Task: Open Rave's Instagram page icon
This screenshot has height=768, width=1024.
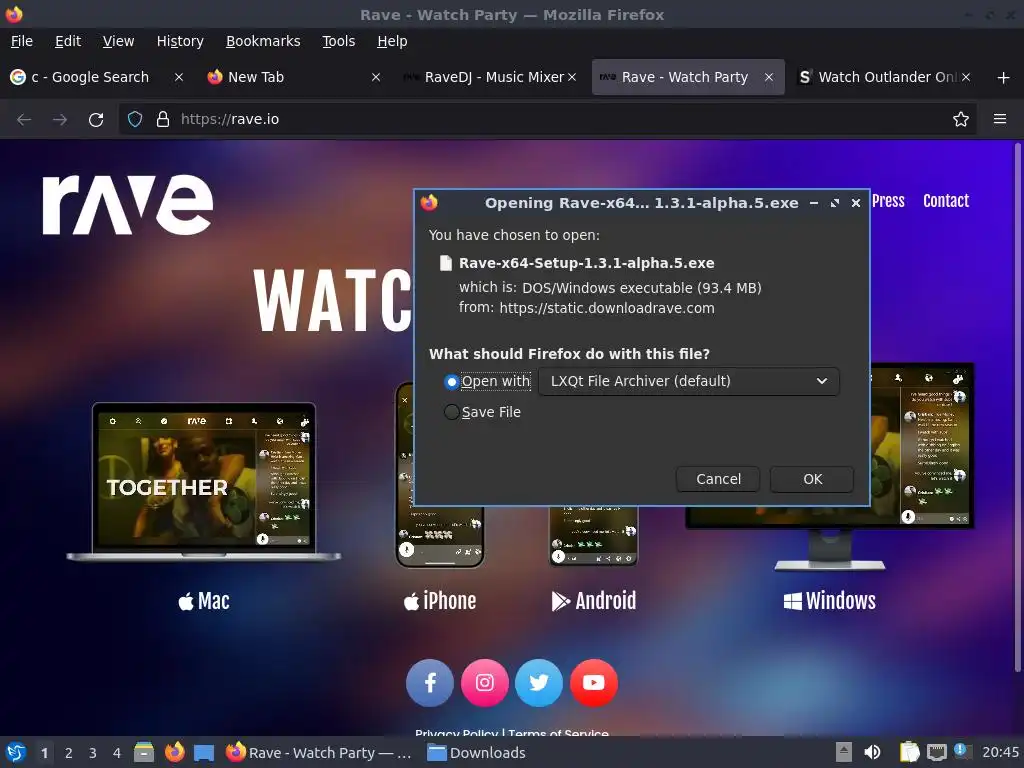Action: [485, 683]
